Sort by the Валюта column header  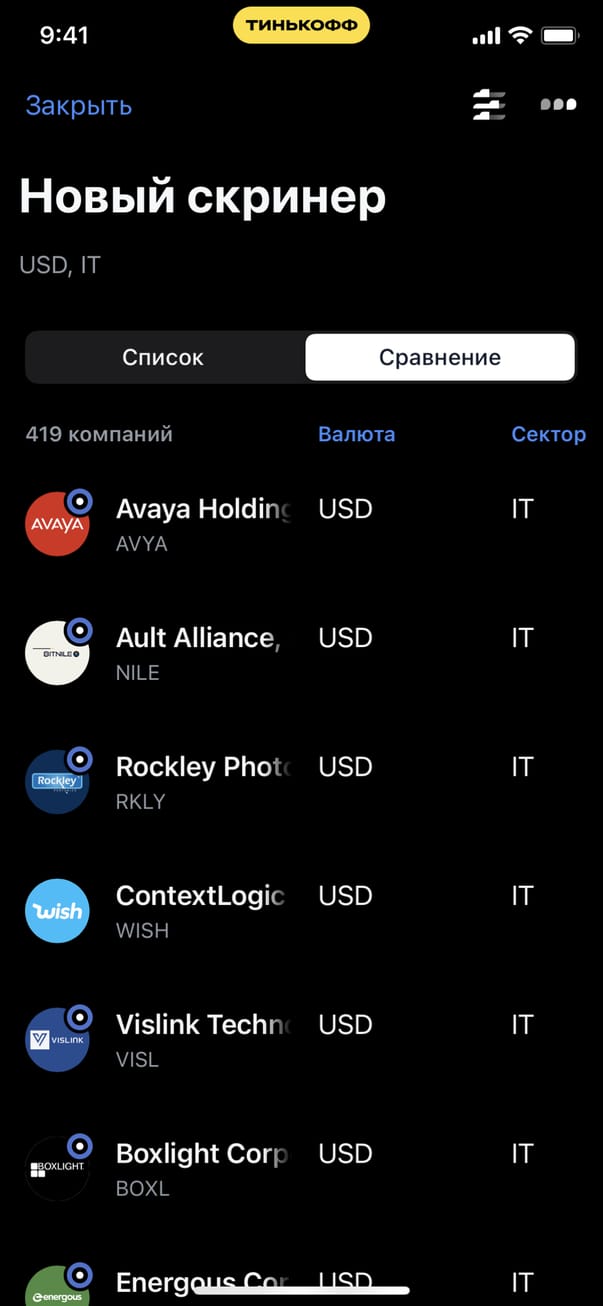[x=356, y=434]
